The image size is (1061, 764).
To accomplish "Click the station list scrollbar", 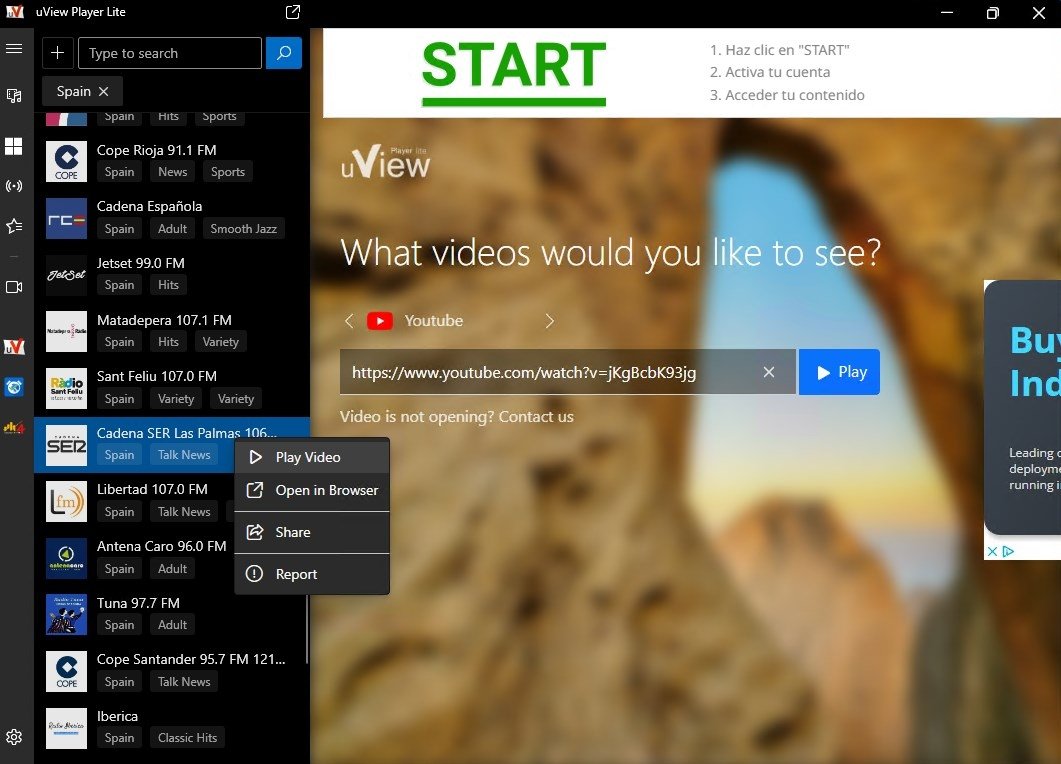I will point(307,629).
